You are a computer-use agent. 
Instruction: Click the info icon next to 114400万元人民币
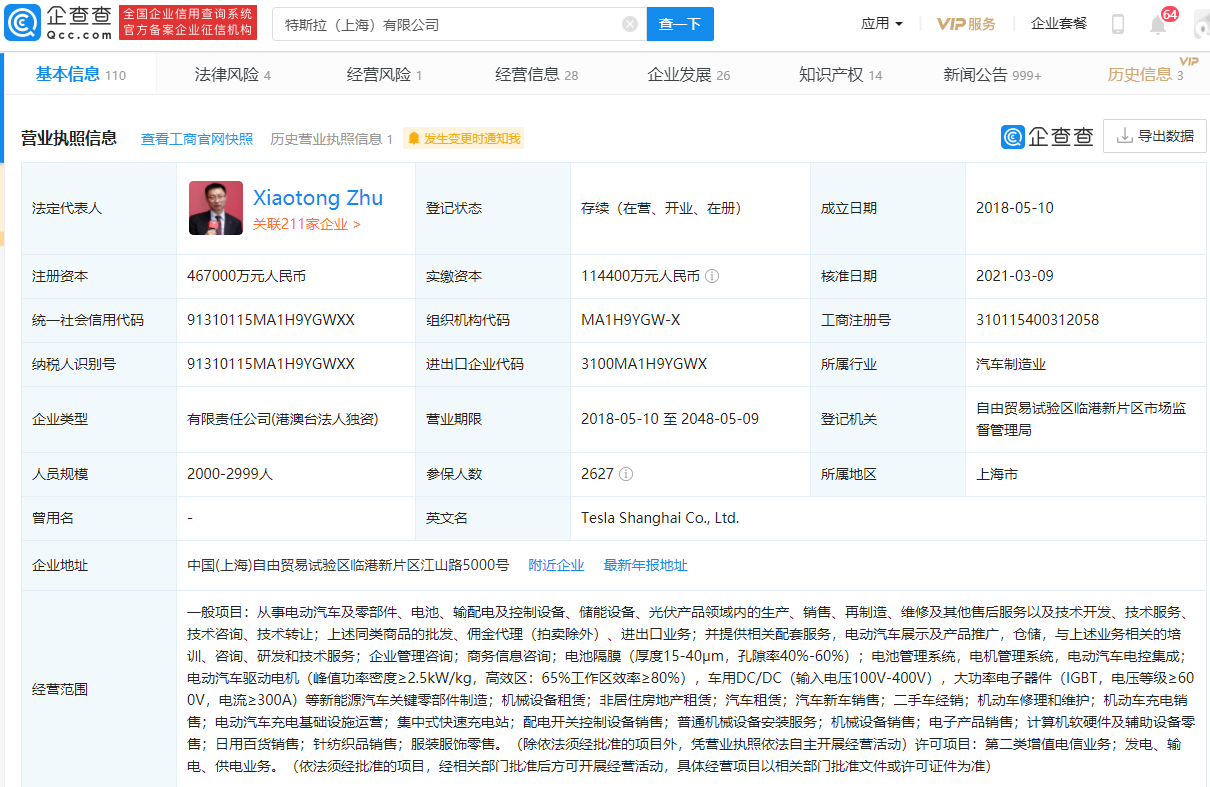pos(712,276)
